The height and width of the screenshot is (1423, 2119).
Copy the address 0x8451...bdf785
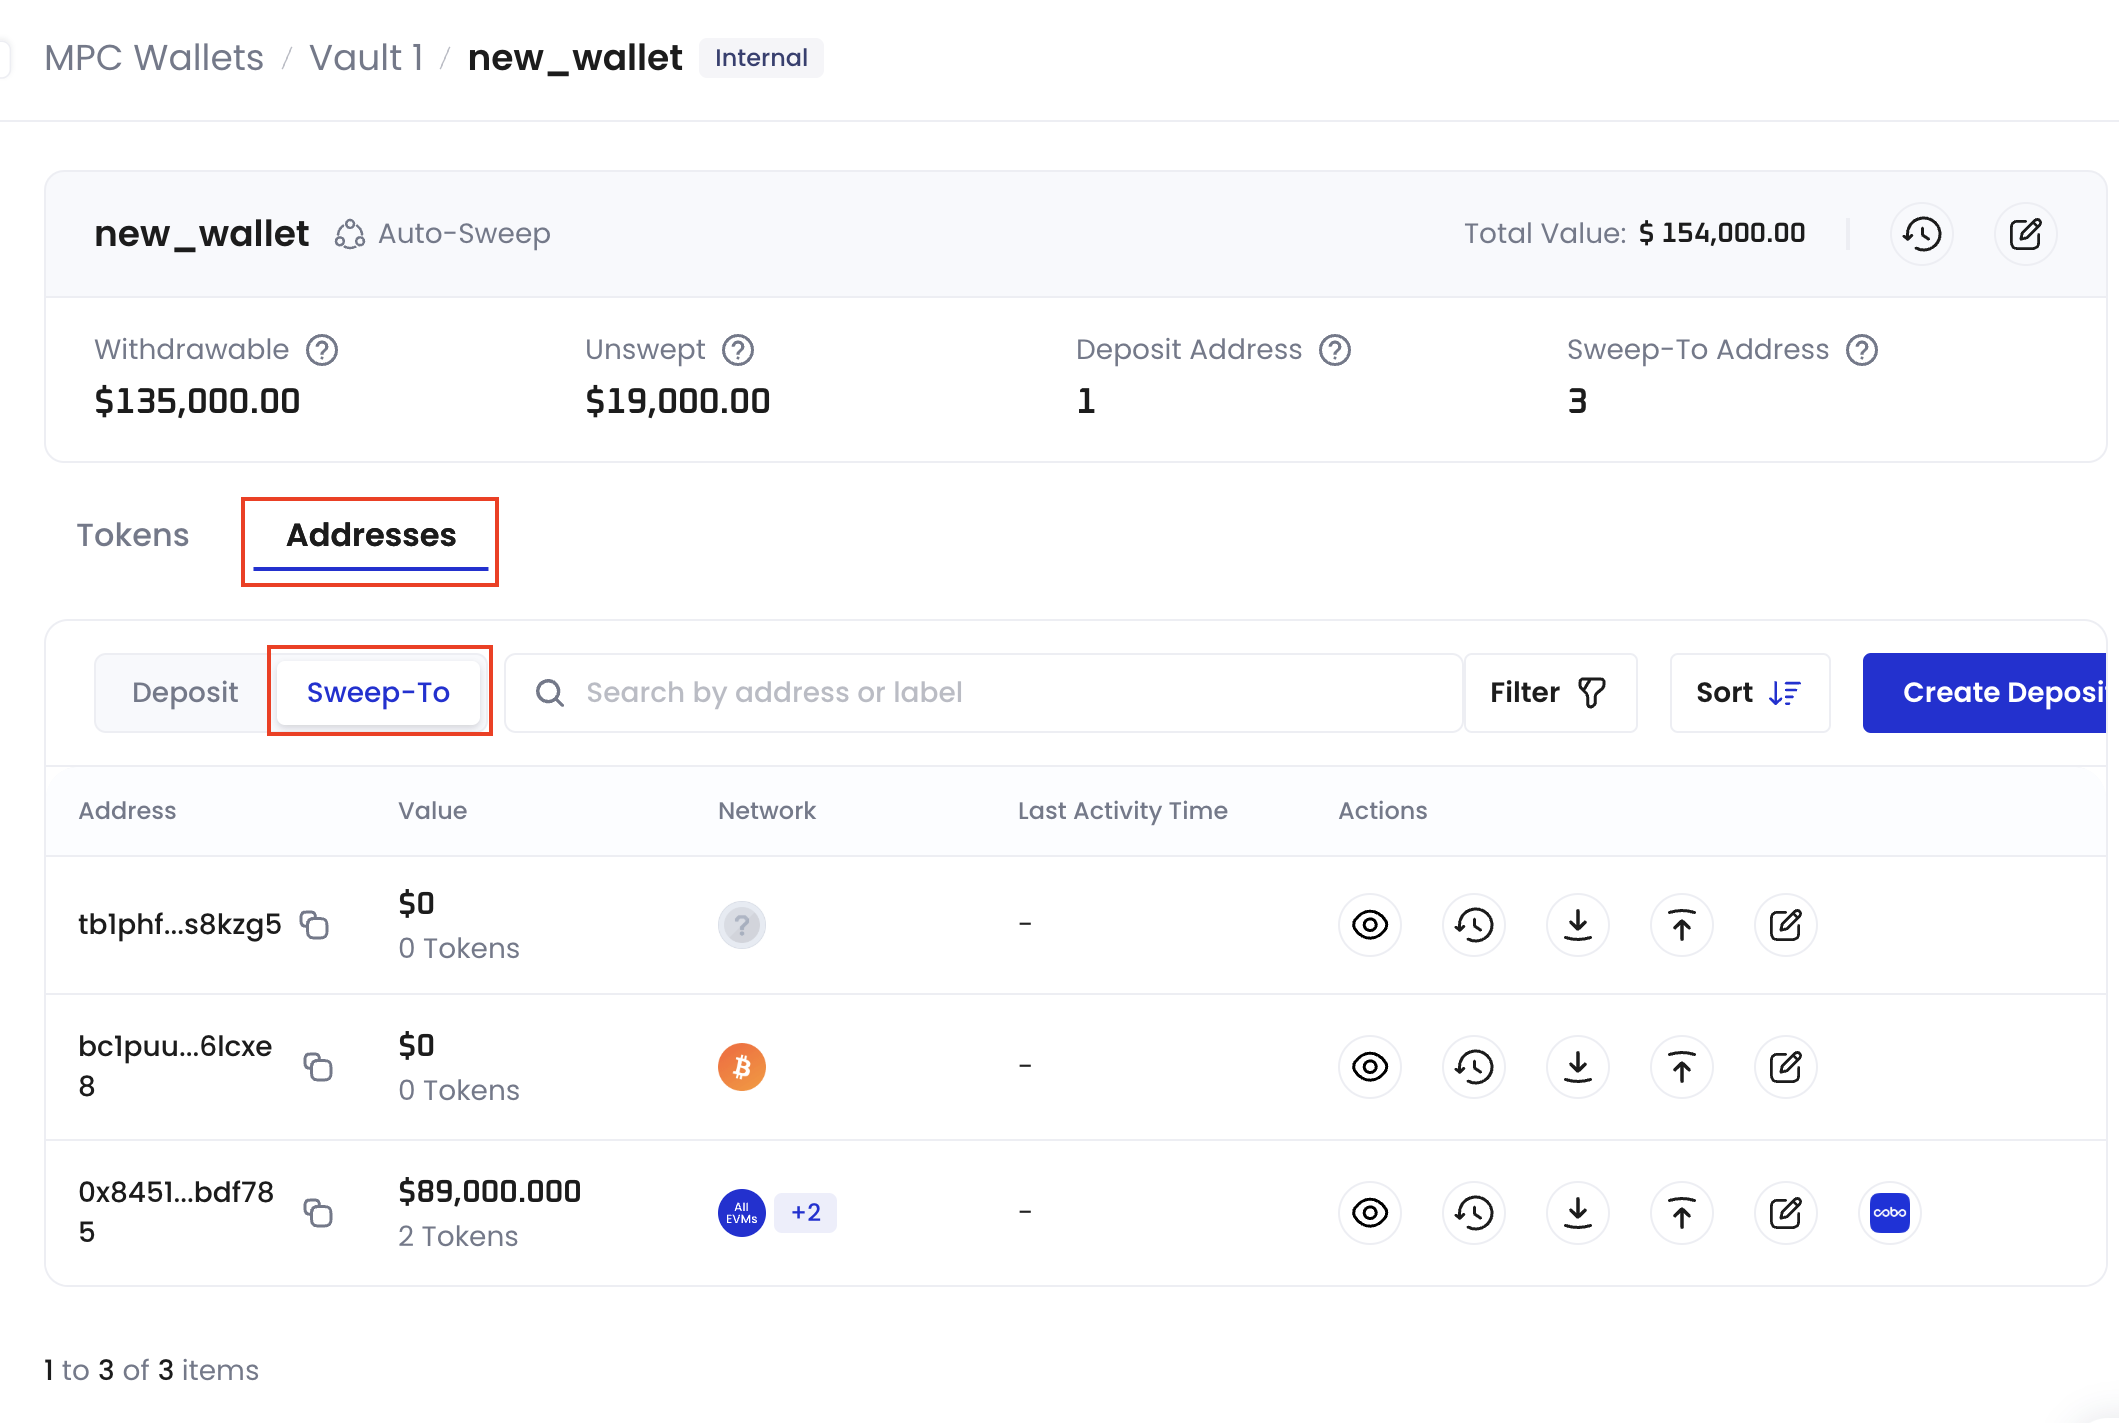[320, 1212]
